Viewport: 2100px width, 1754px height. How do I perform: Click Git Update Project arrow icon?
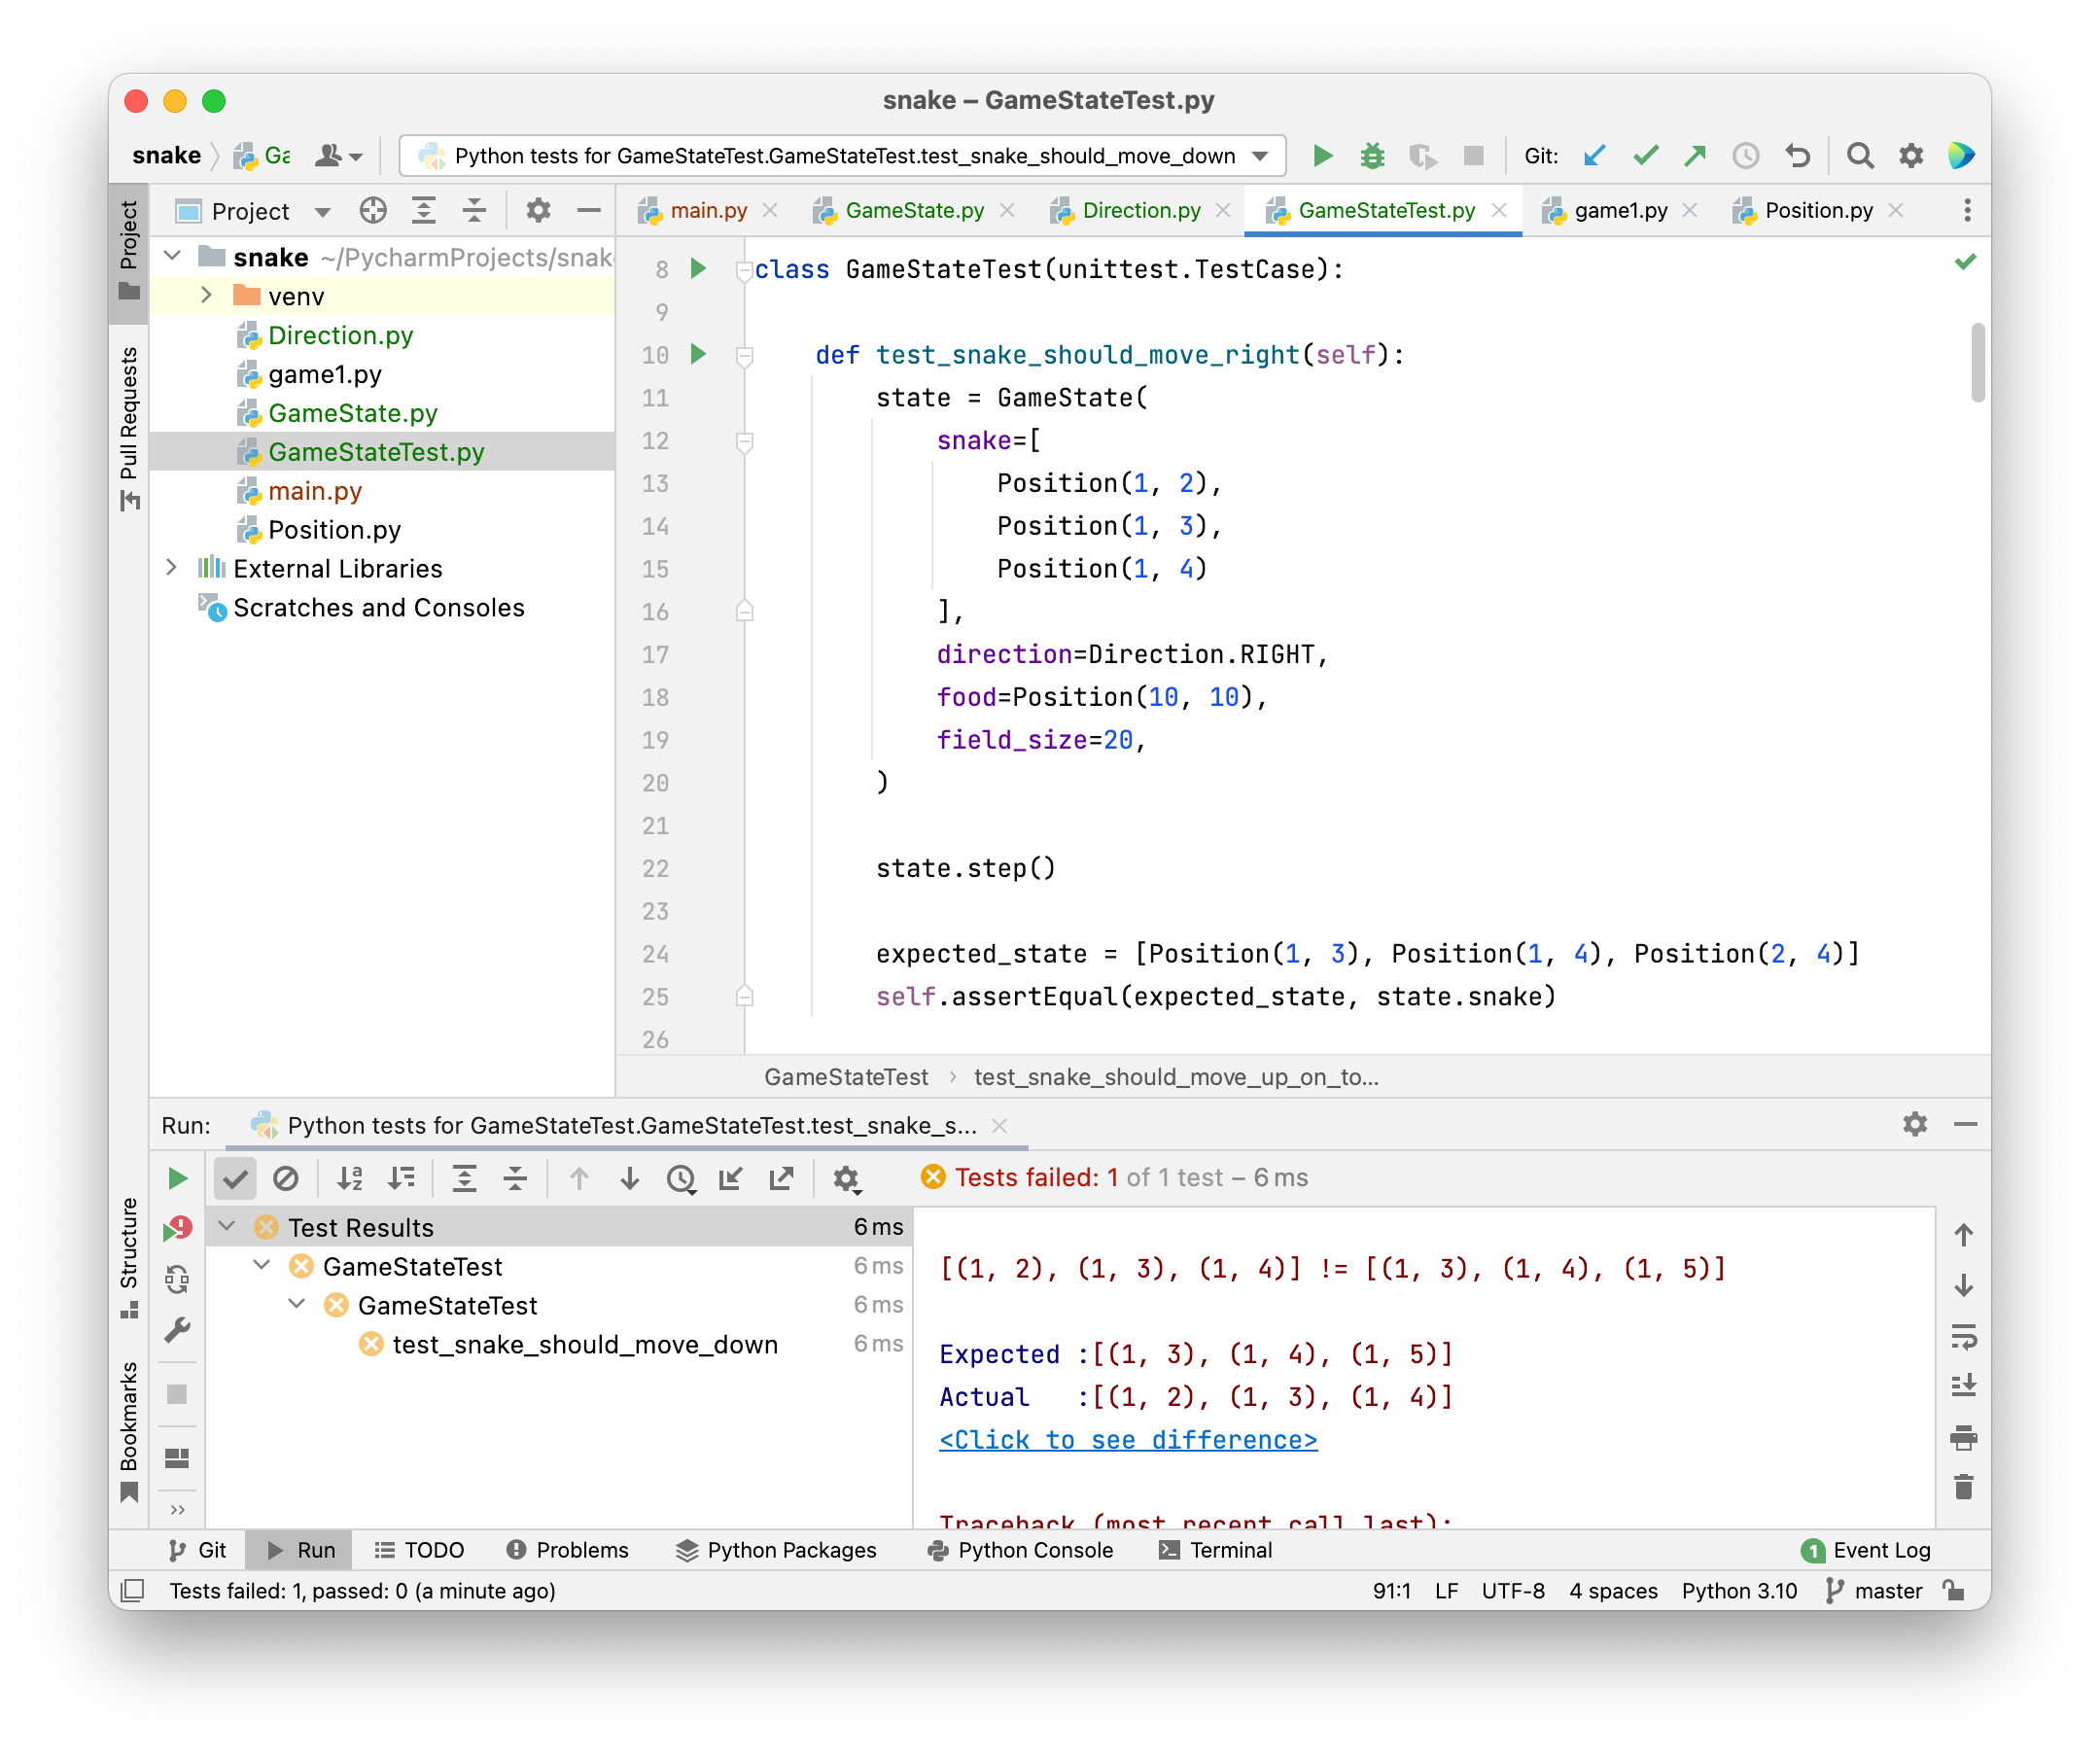tap(1594, 156)
